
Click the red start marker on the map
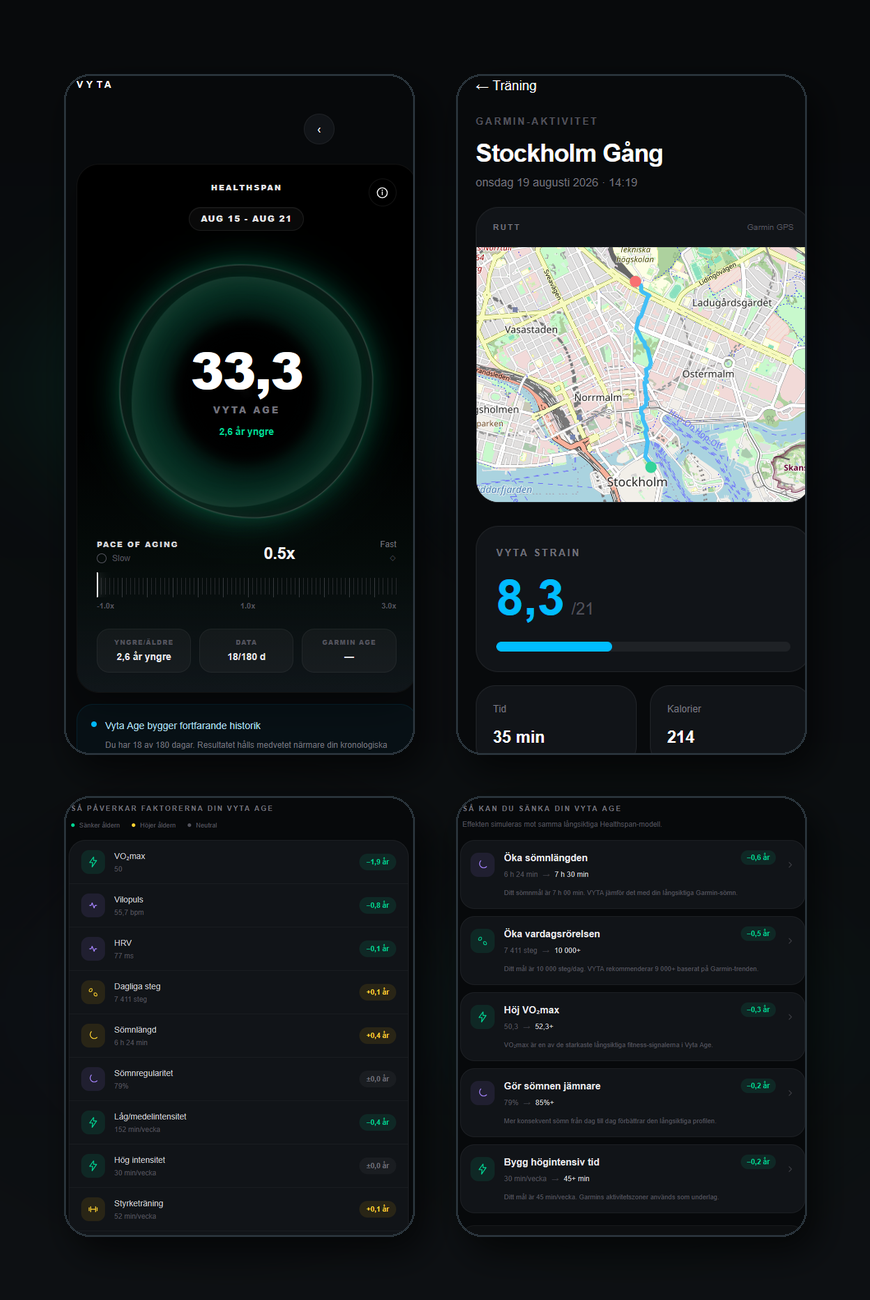[x=634, y=282]
